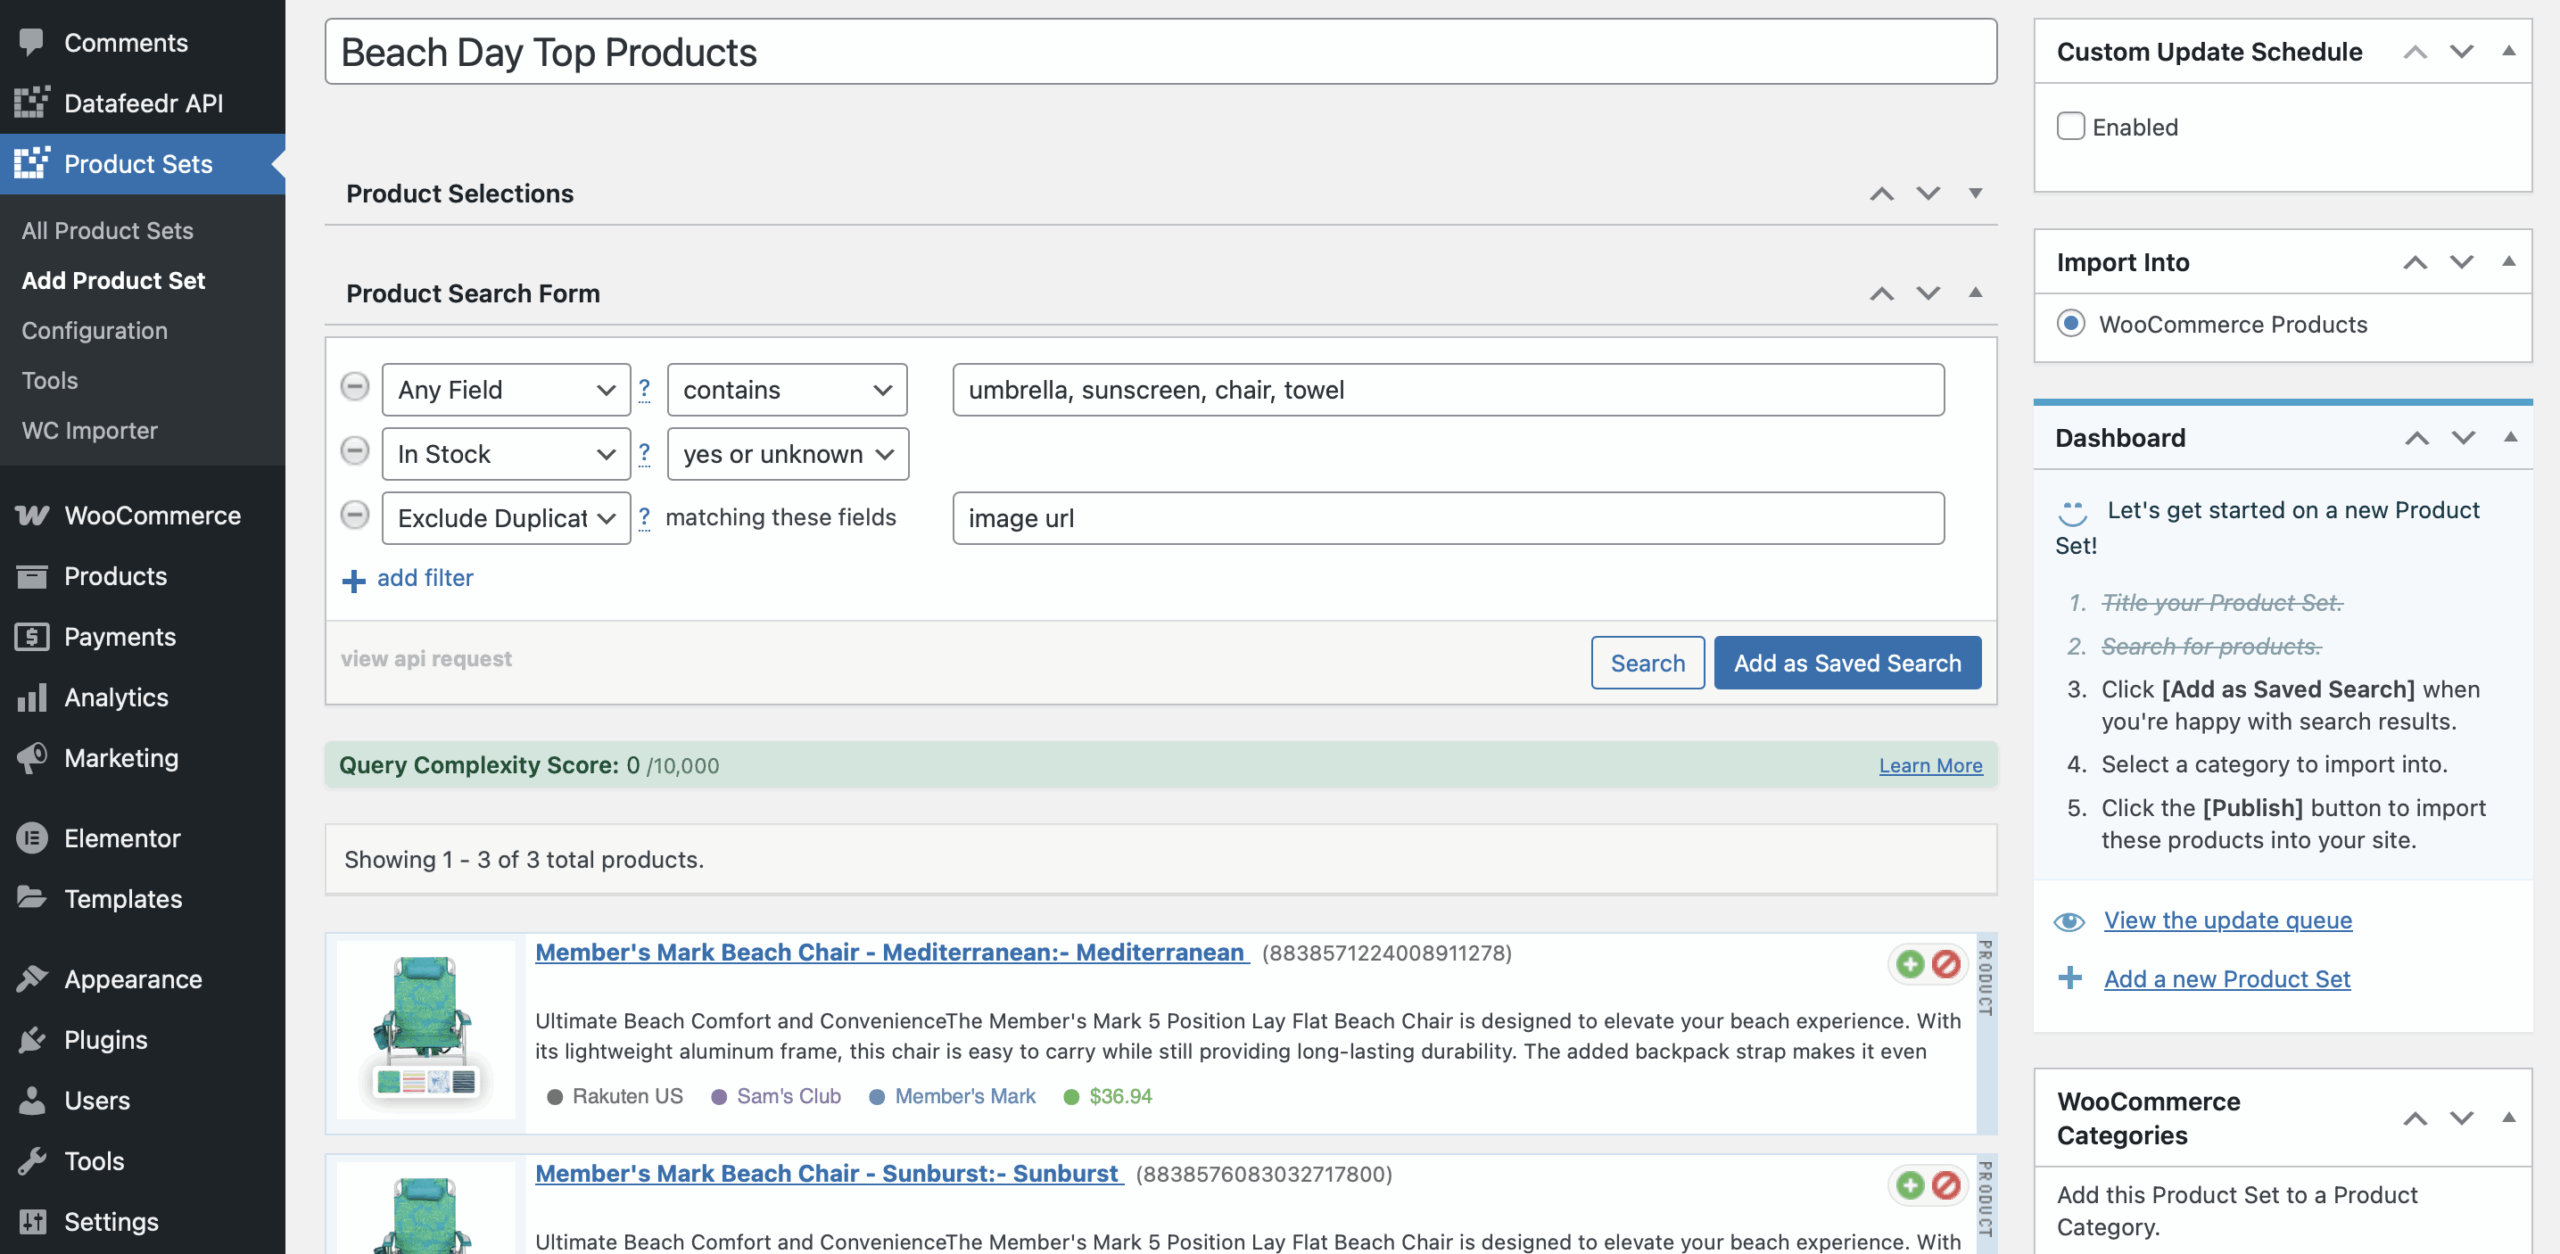This screenshot has width=2560, height=1254.
Task: Open the Any Field dropdown
Action: (x=506, y=389)
